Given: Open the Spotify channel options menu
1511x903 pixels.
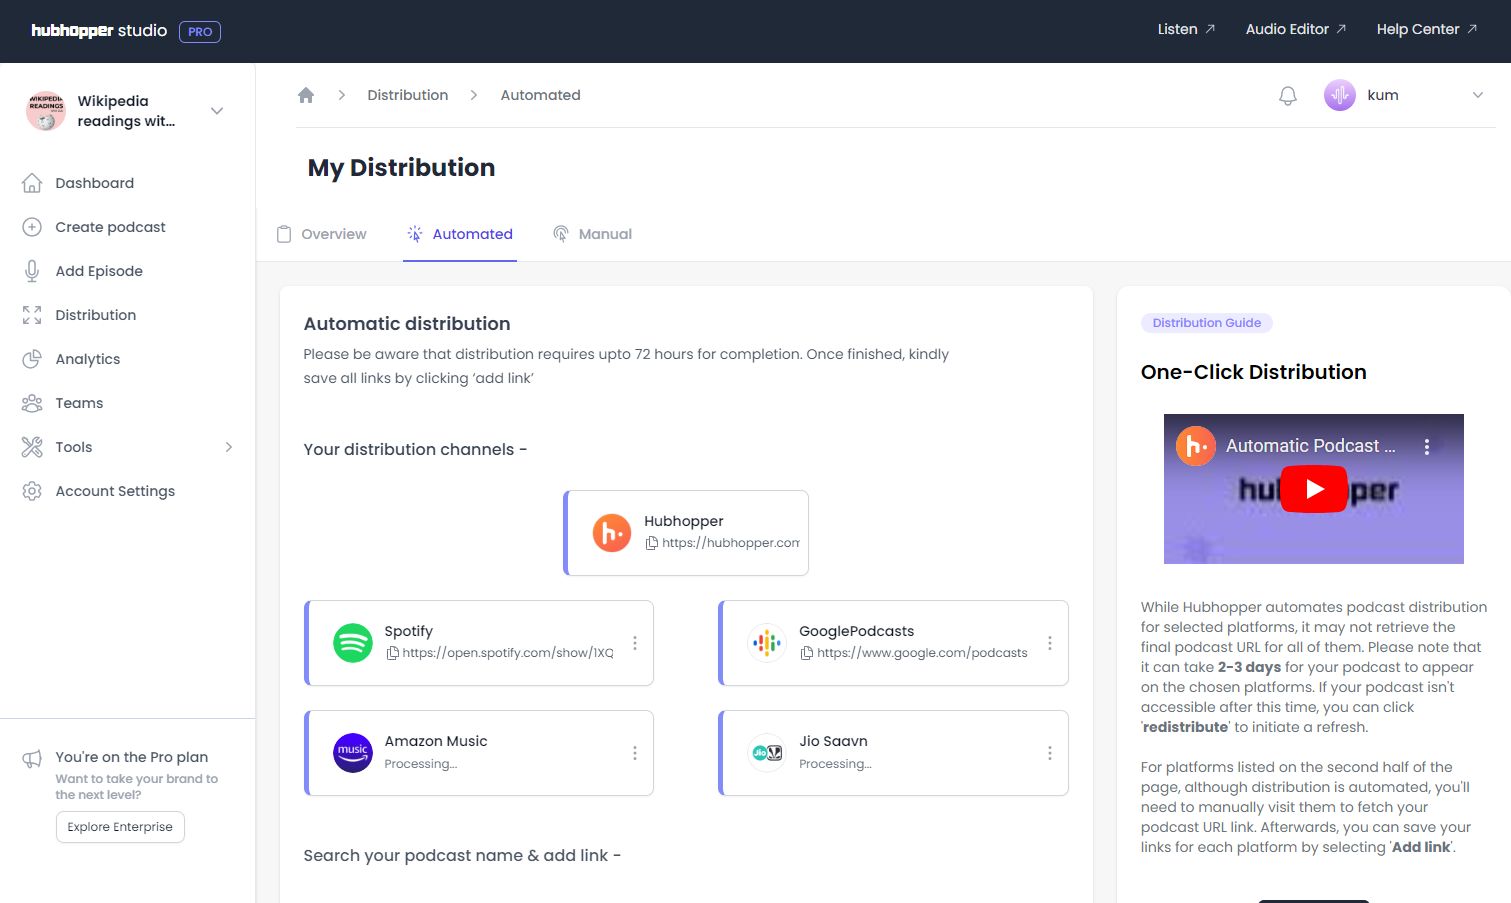Looking at the screenshot, I should click(635, 643).
